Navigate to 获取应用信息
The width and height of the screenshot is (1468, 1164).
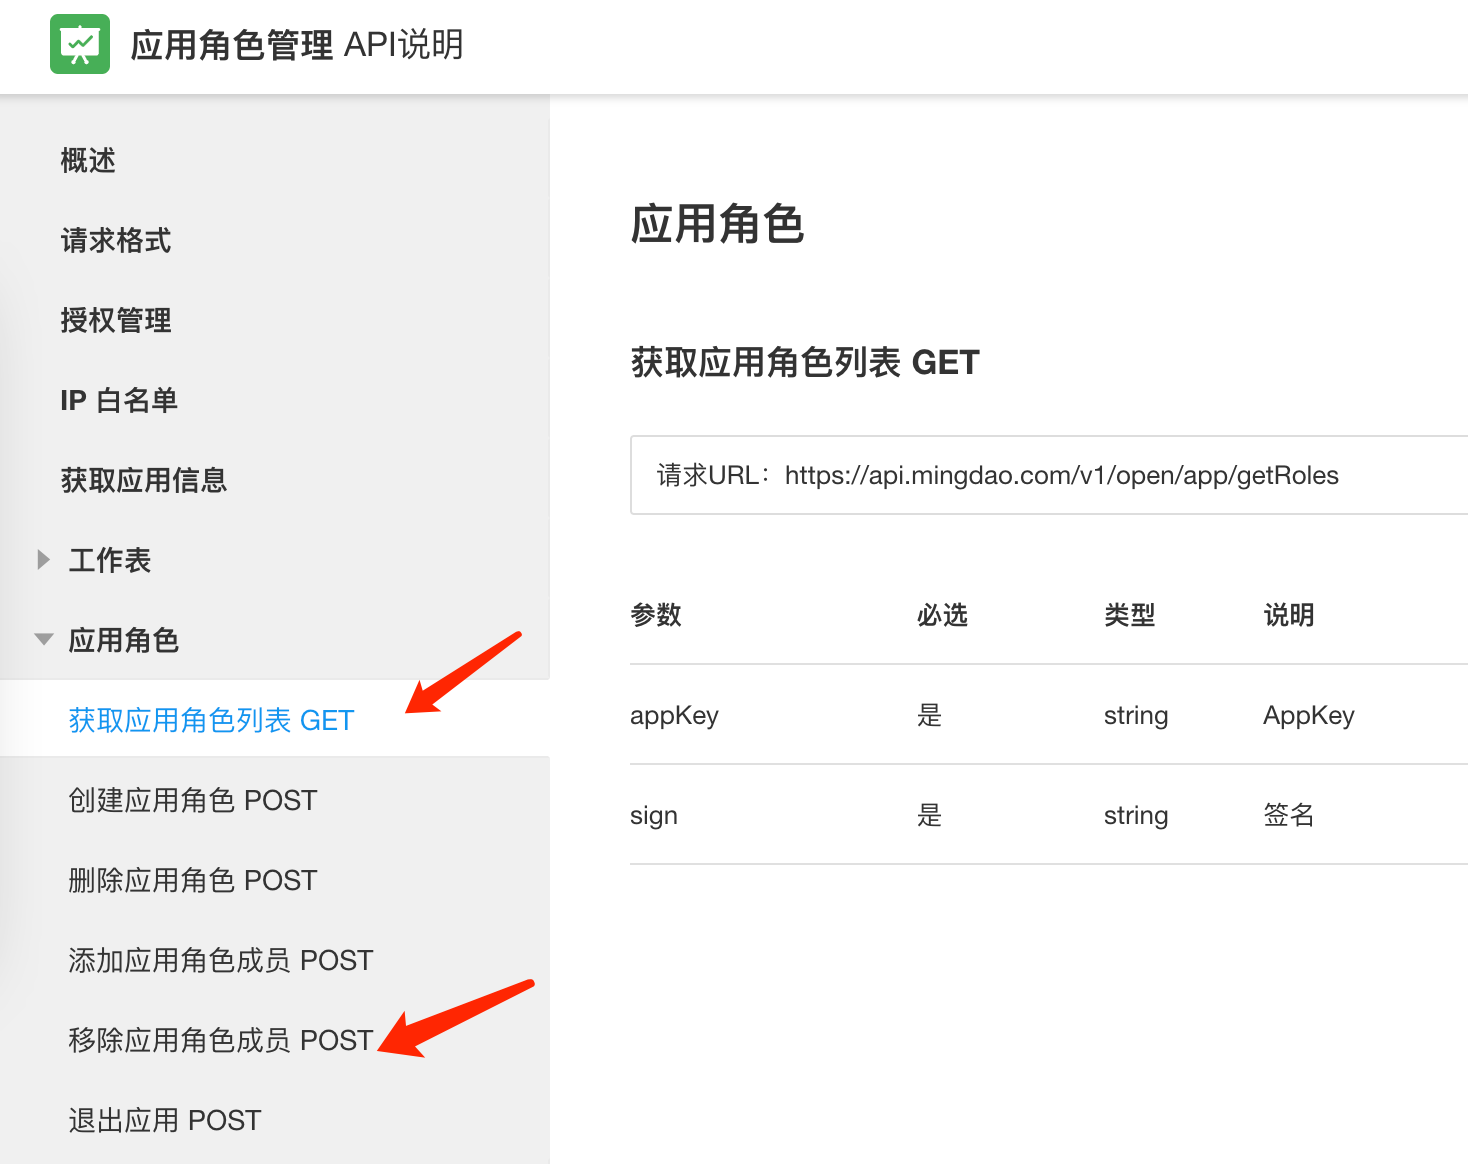pyautogui.click(x=144, y=480)
